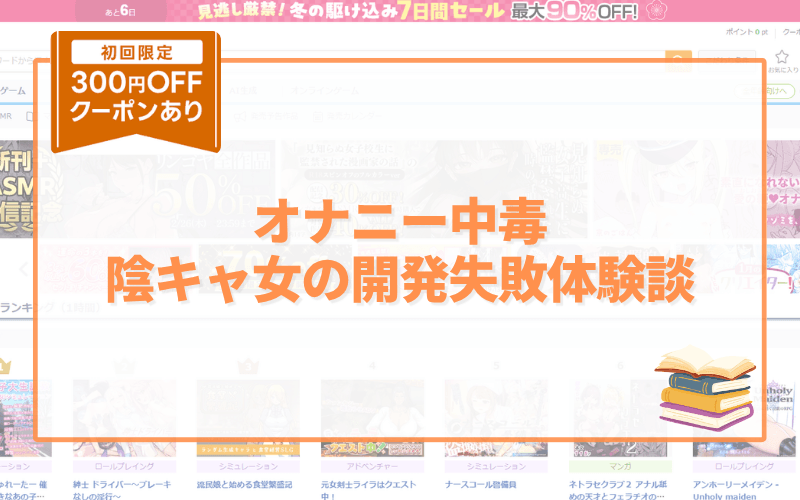
Task: Click the ランキング（1時間） heading
Action: (x=50, y=307)
